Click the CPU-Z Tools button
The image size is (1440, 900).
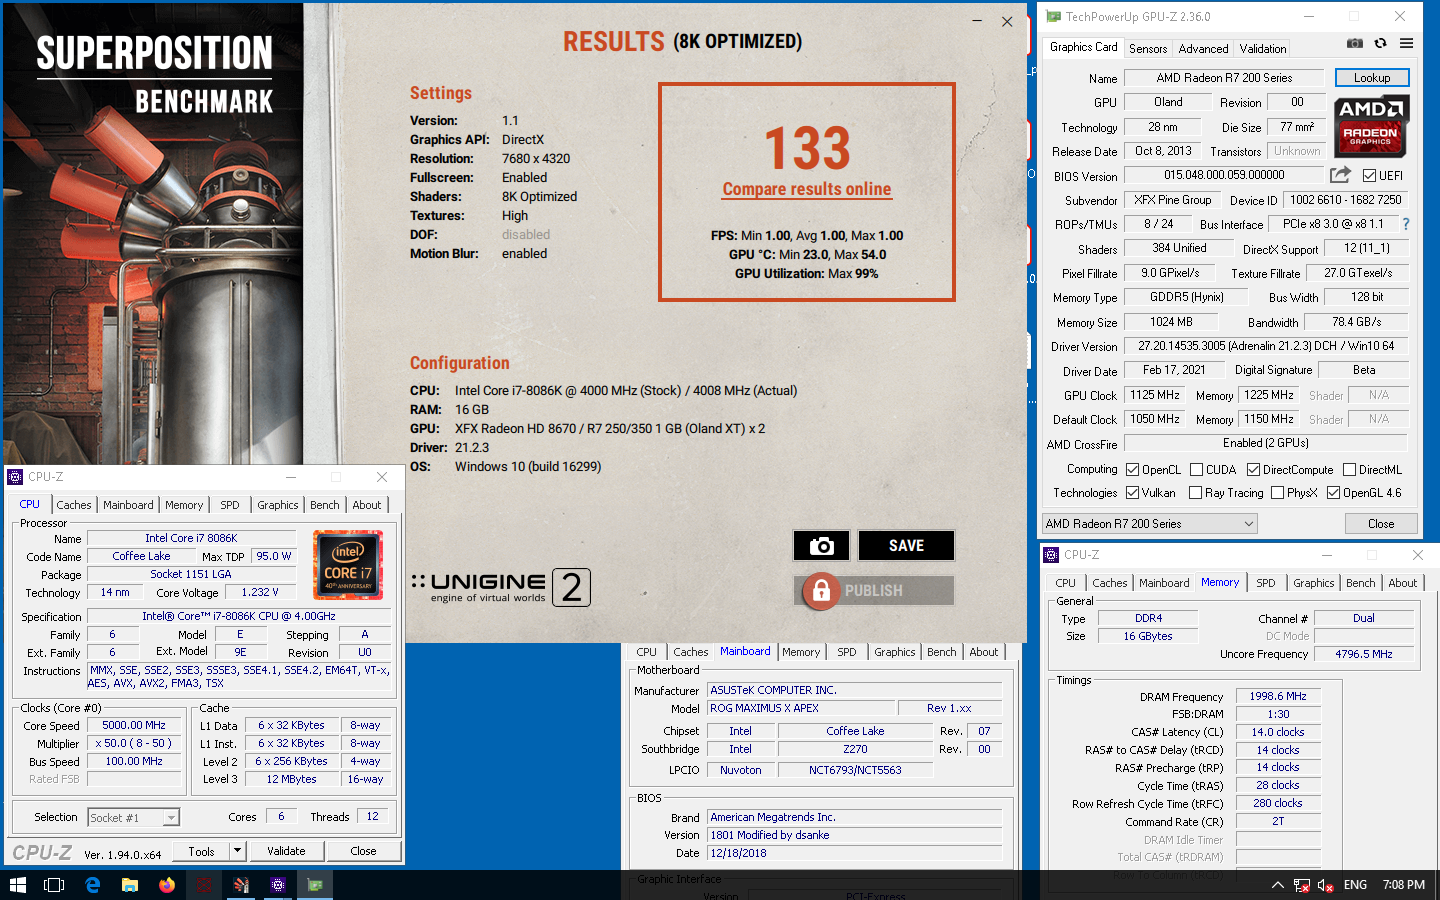pyautogui.click(x=201, y=851)
